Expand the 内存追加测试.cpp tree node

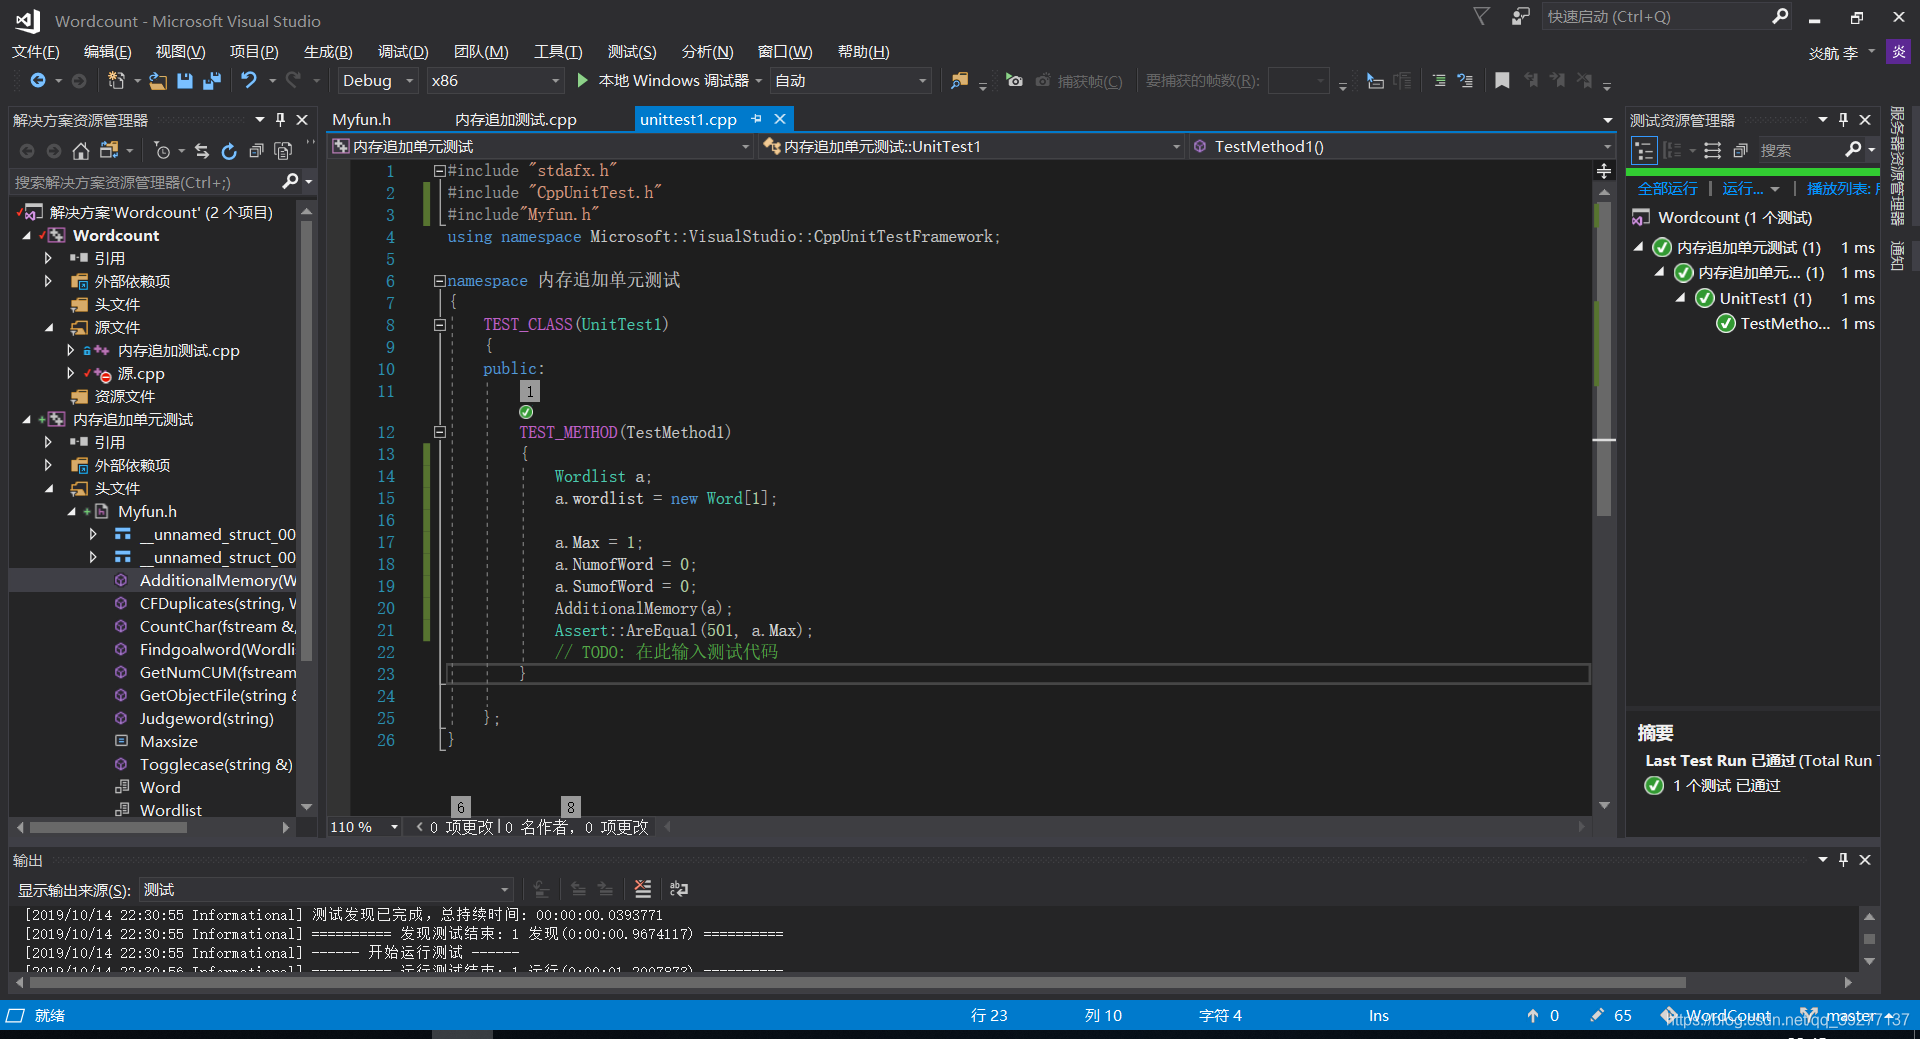pos(70,351)
